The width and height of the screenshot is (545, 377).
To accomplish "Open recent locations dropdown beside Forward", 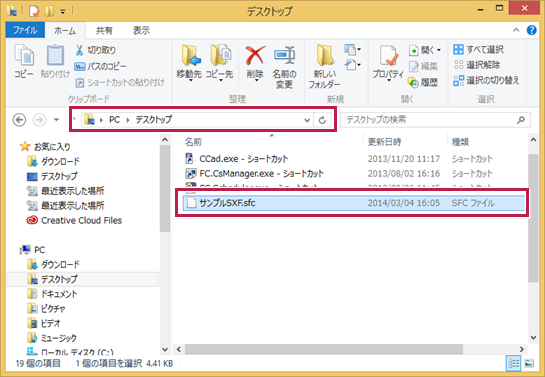I will pyautogui.click(x=56, y=120).
